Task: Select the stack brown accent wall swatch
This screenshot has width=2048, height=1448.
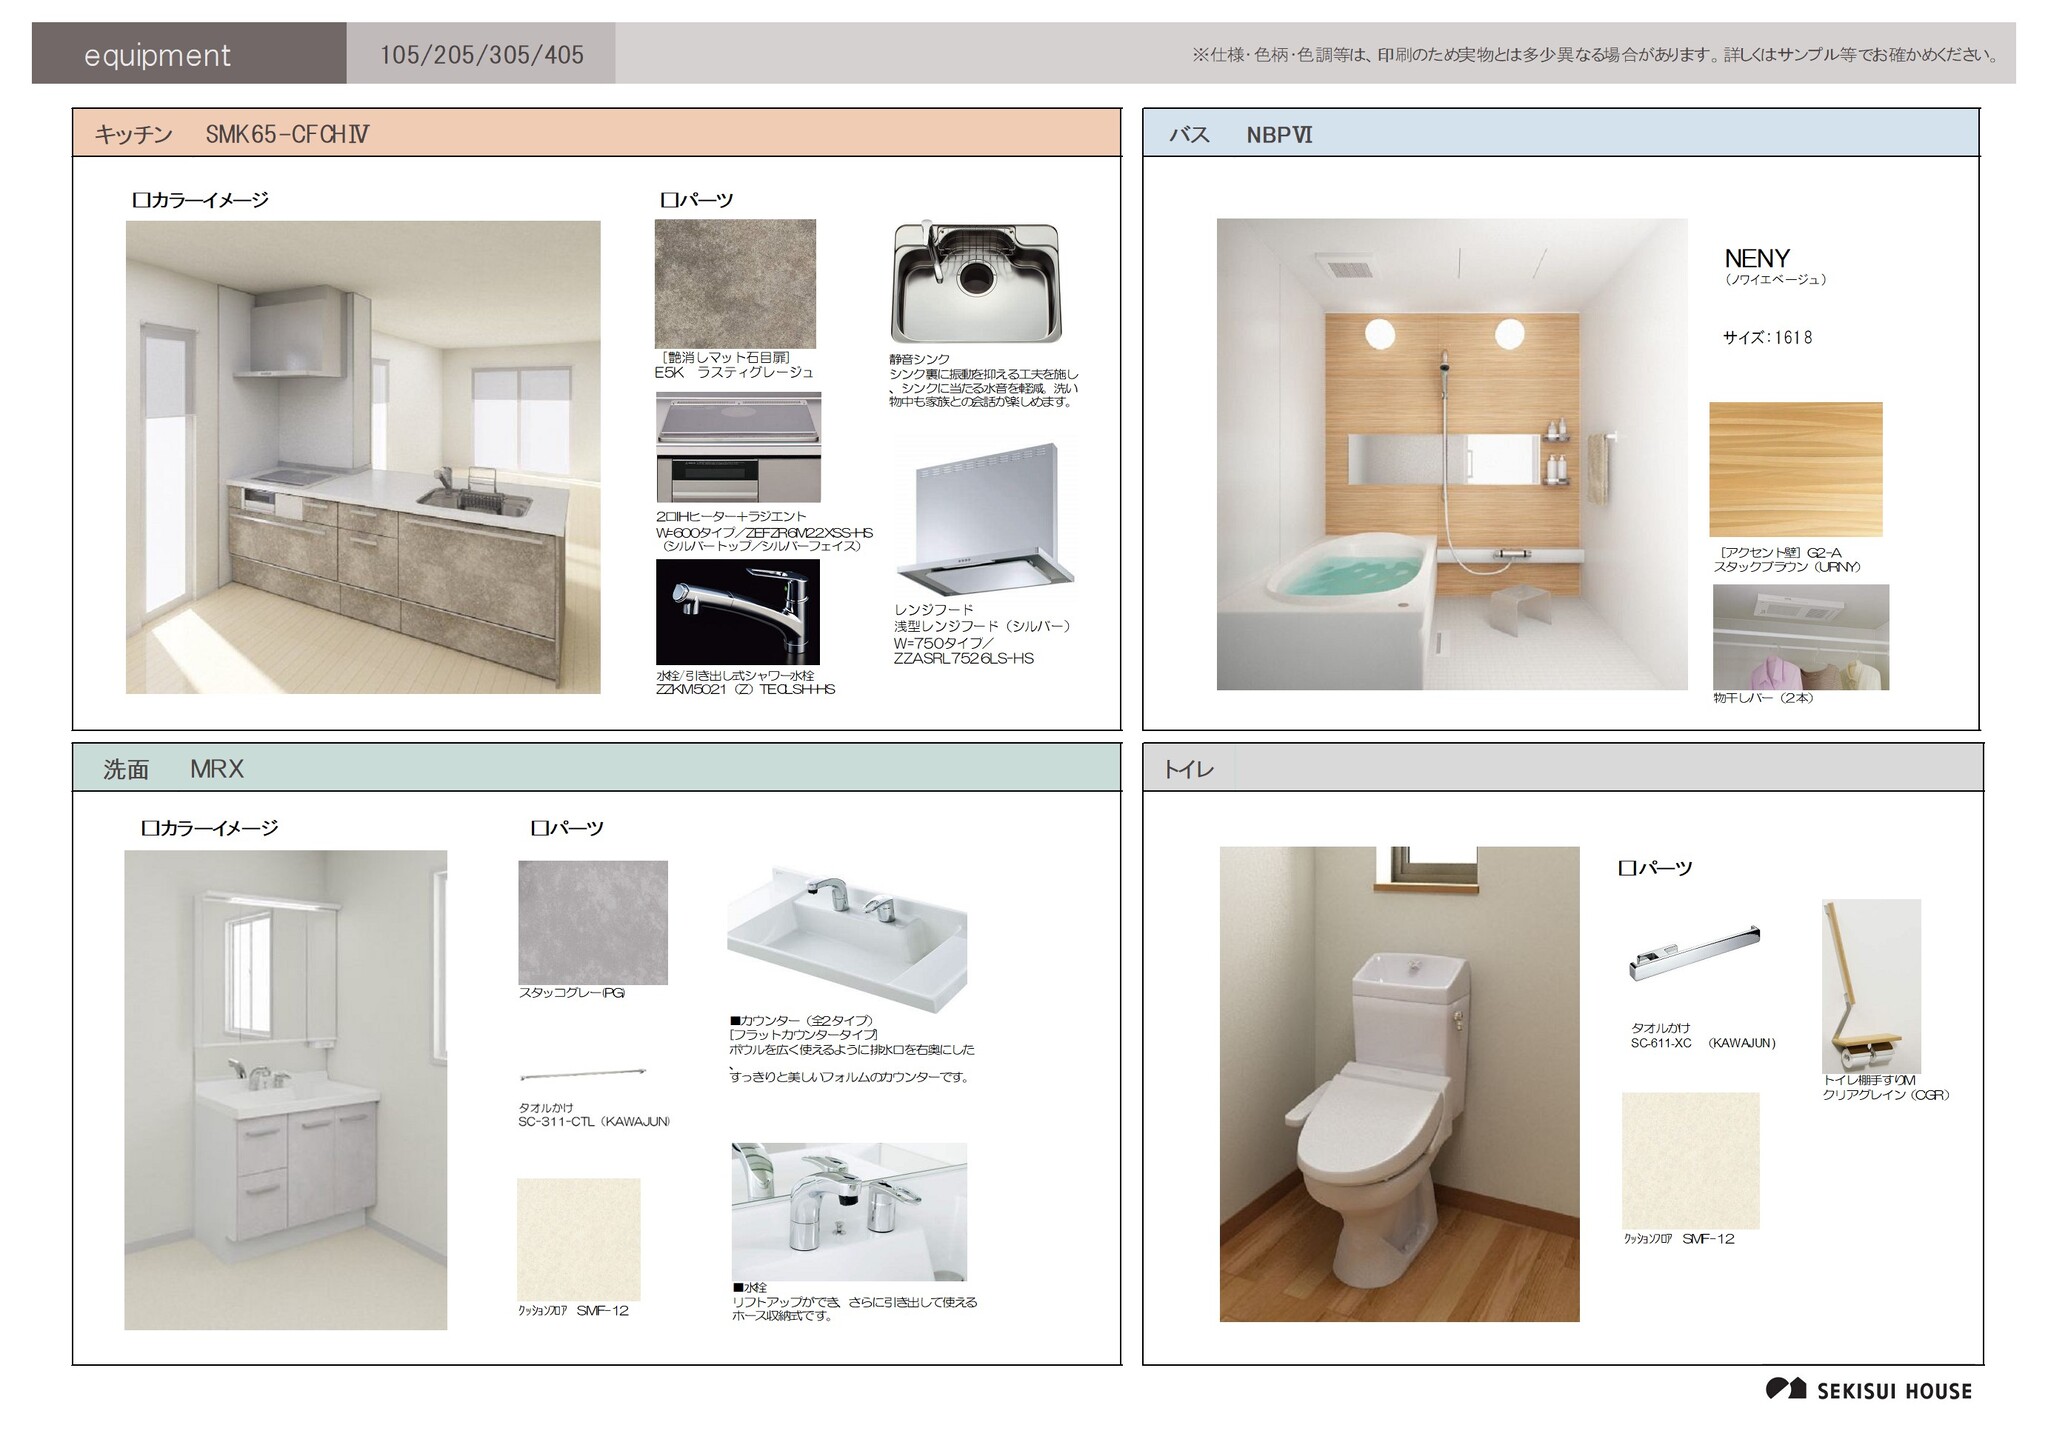Action: point(1795,470)
